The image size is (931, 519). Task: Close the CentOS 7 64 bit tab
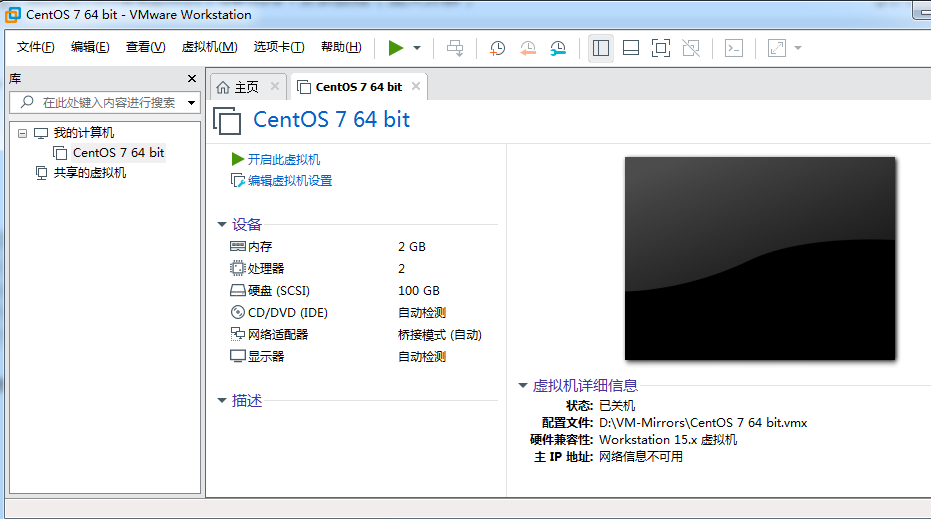coord(416,86)
